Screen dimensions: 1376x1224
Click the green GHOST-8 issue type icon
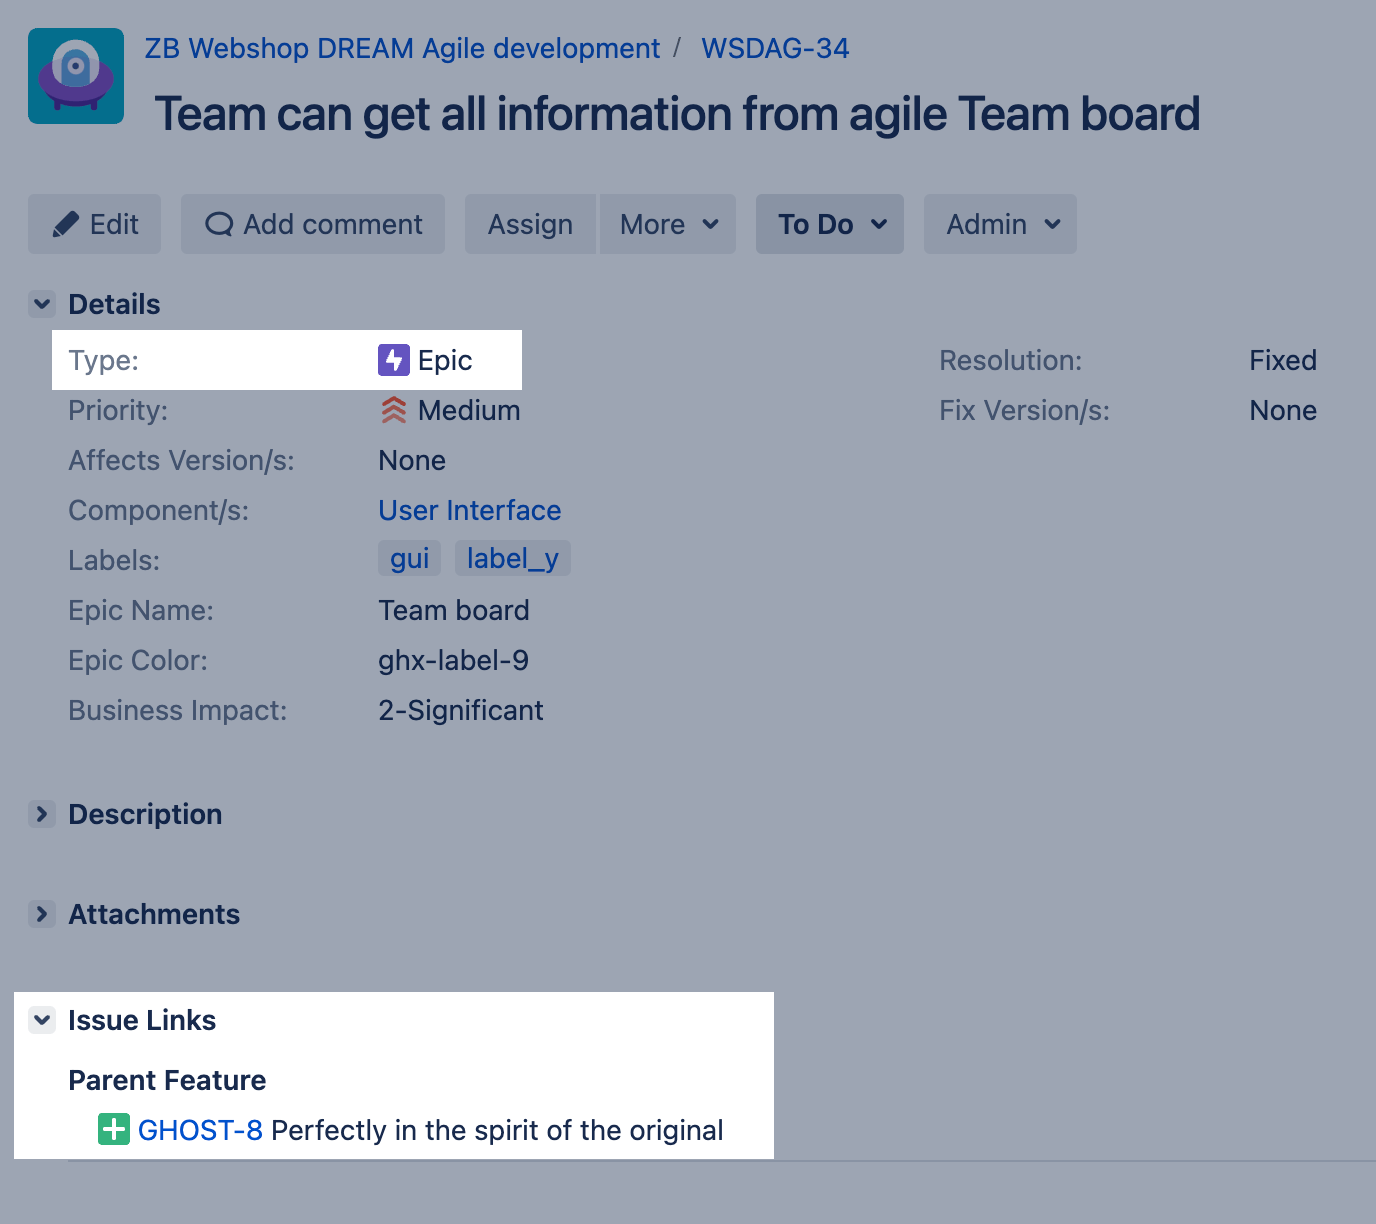114,1129
